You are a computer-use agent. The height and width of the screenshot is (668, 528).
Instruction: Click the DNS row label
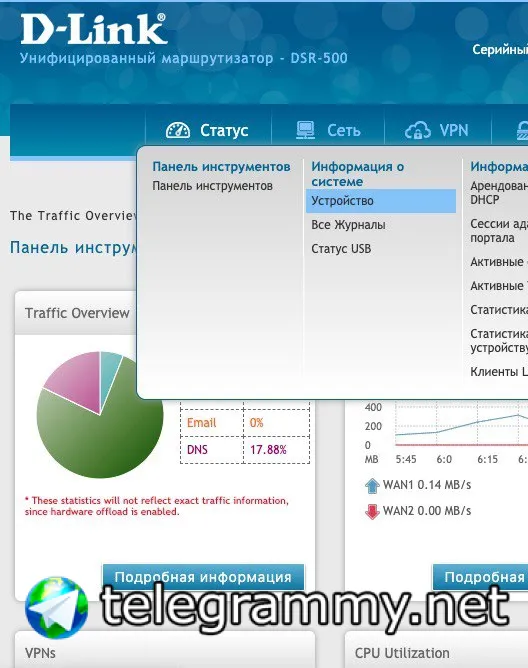tap(197, 449)
